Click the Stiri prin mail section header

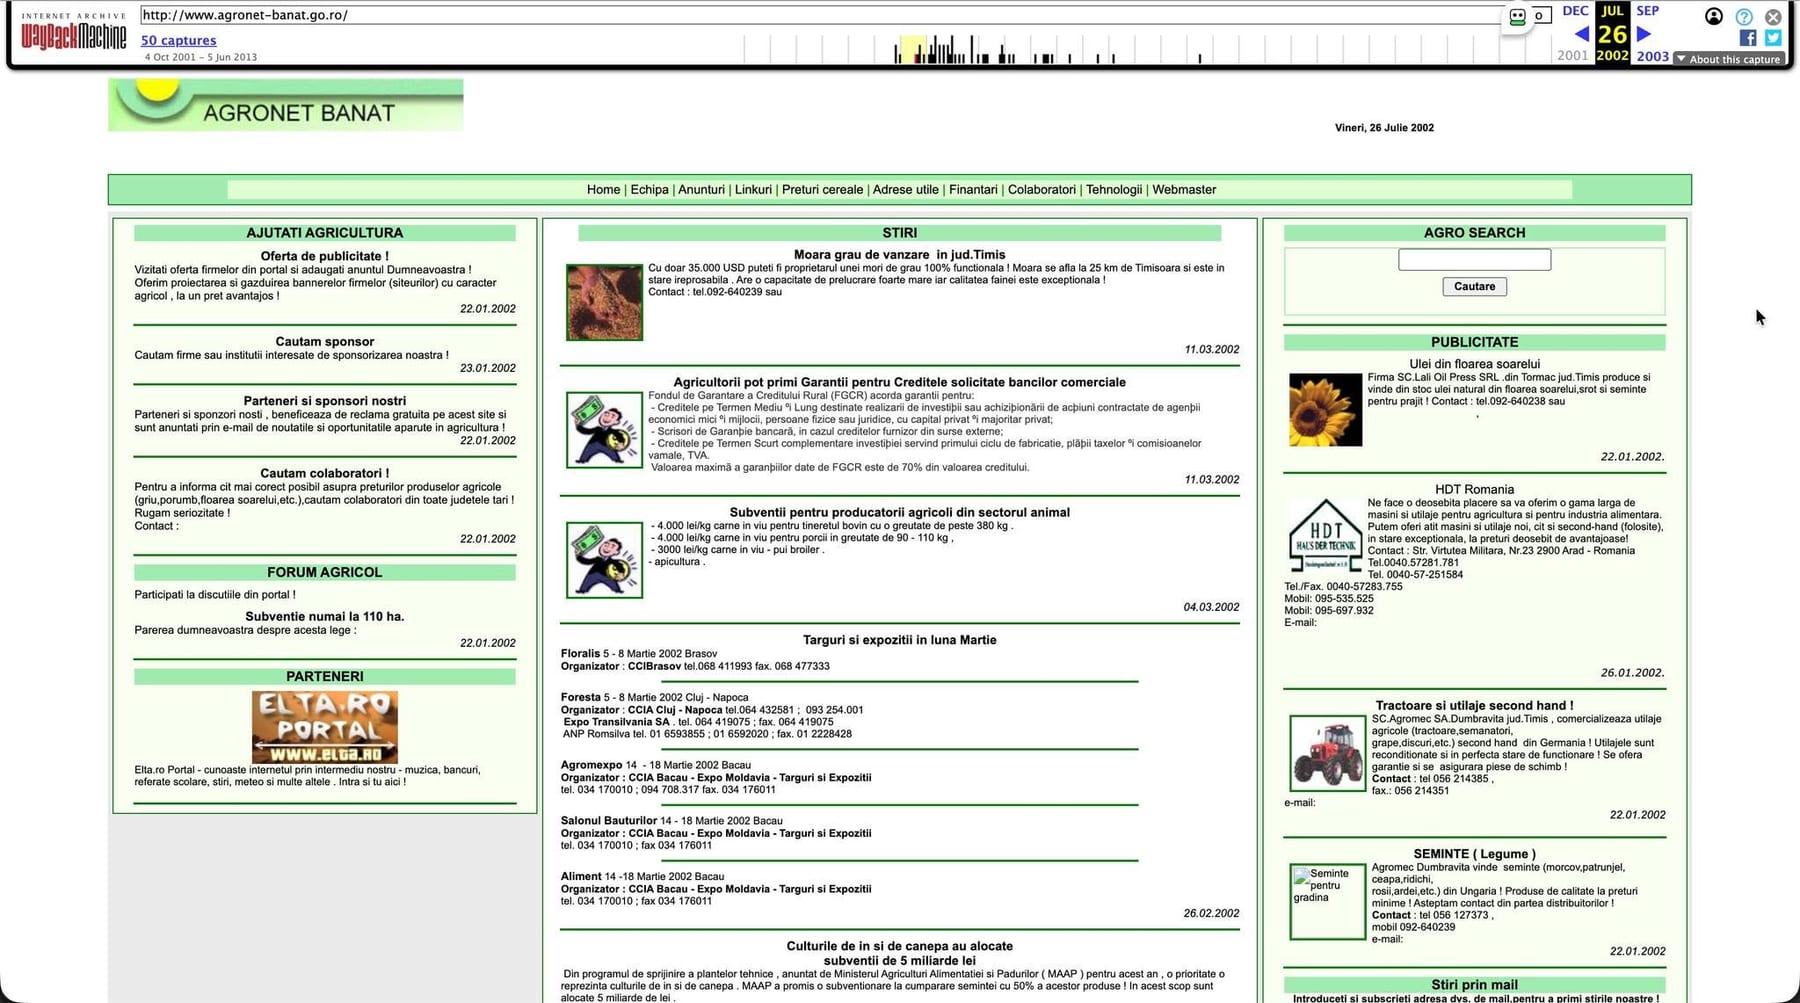[1474, 985]
